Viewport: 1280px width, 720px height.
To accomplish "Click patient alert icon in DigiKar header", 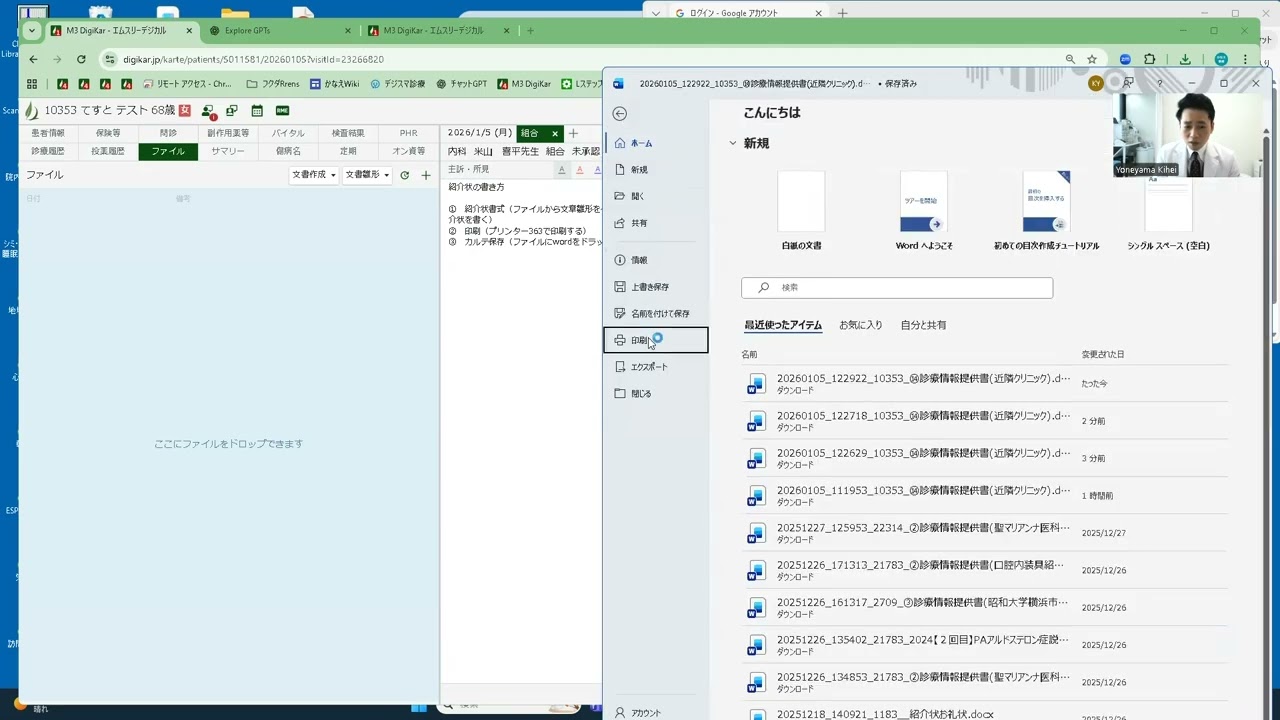I will [208, 111].
